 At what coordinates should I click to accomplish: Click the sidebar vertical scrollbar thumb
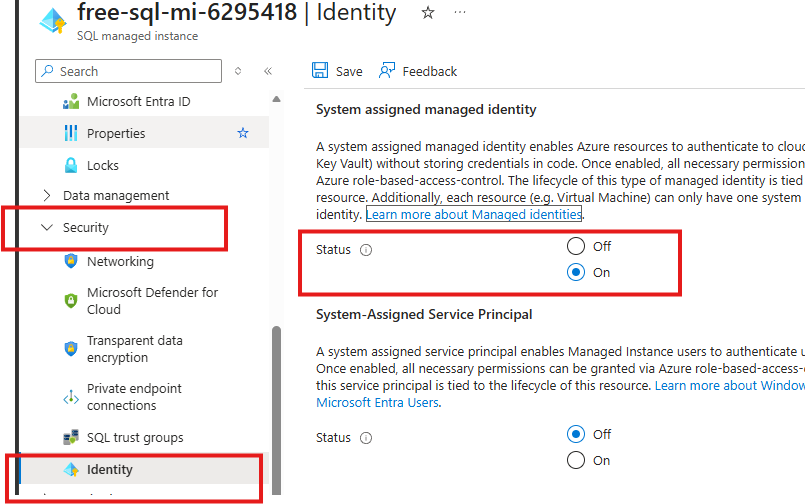(x=276, y=410)
